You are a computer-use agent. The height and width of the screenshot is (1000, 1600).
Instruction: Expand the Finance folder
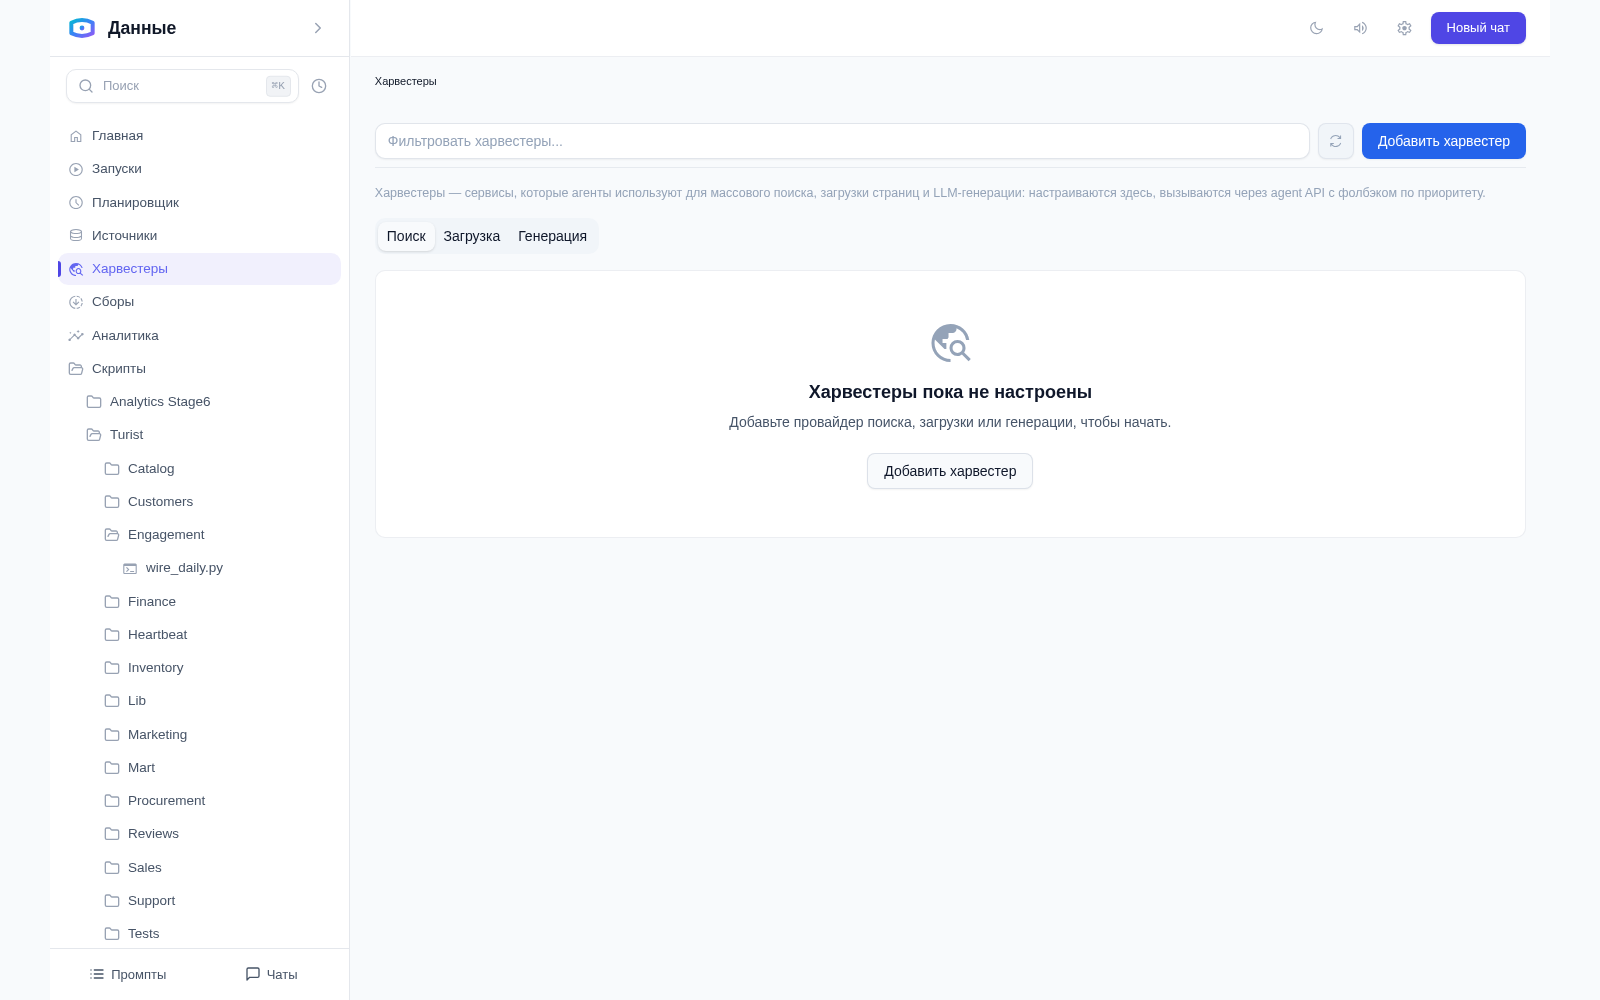tap(218, 602)
